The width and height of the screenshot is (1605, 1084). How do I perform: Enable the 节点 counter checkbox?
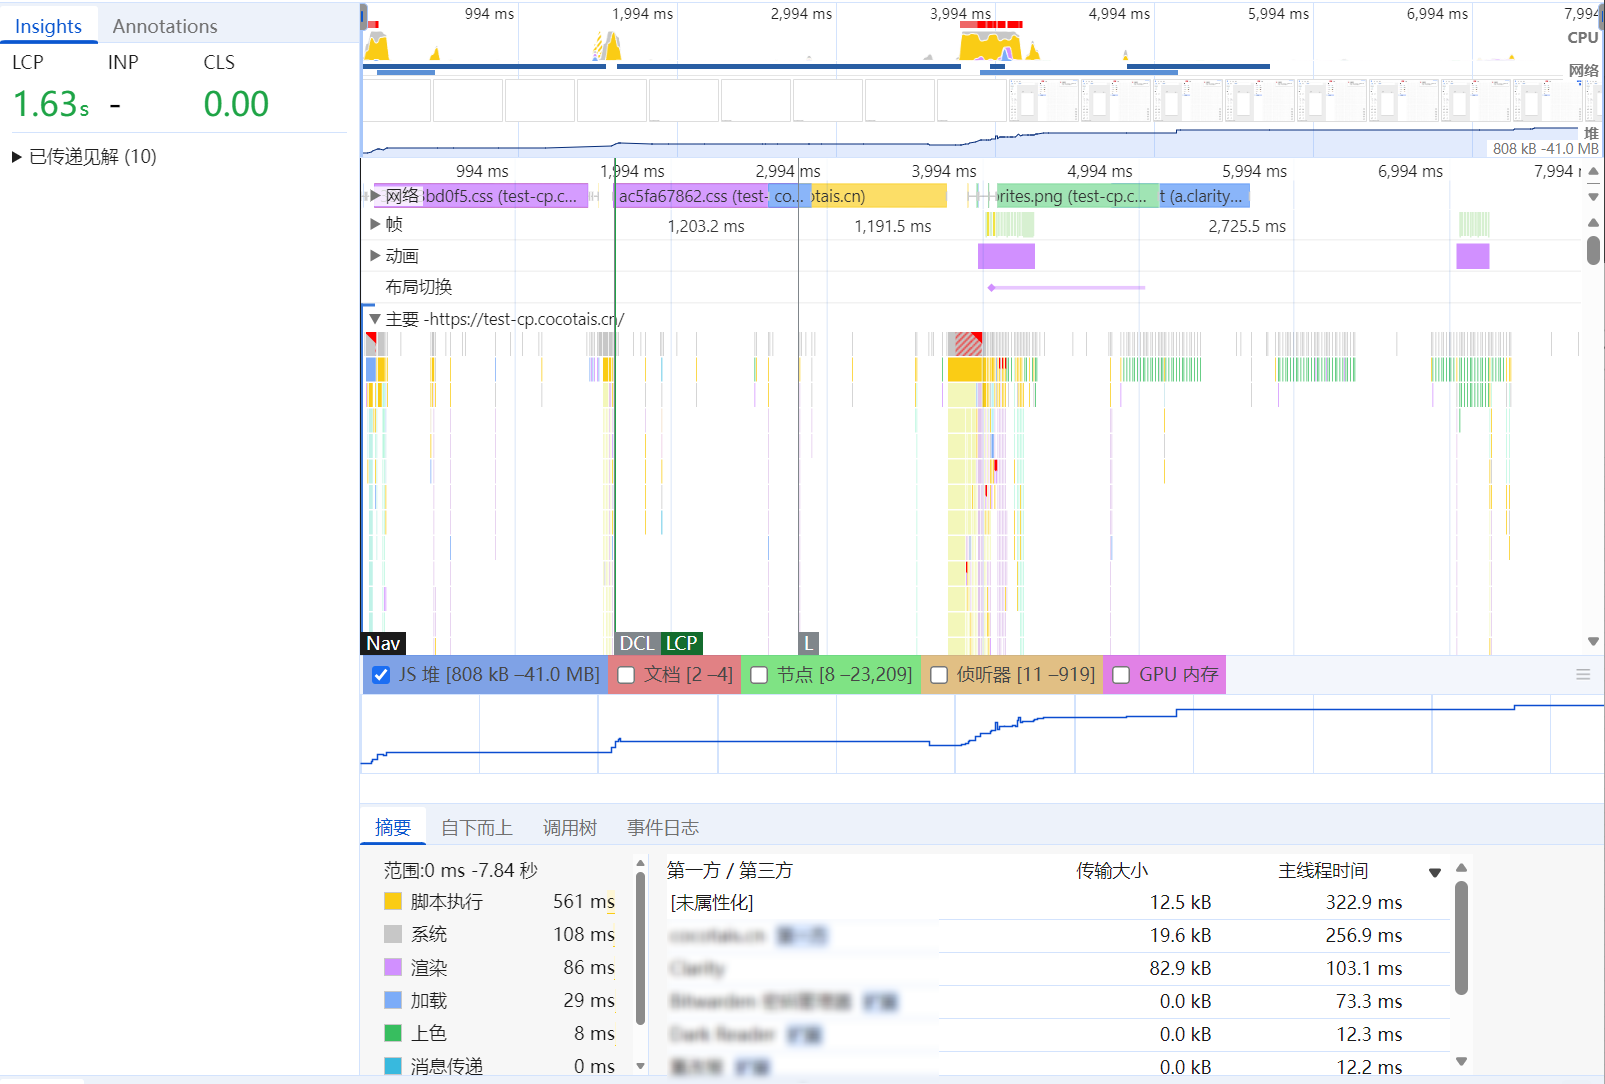(759, 675)
